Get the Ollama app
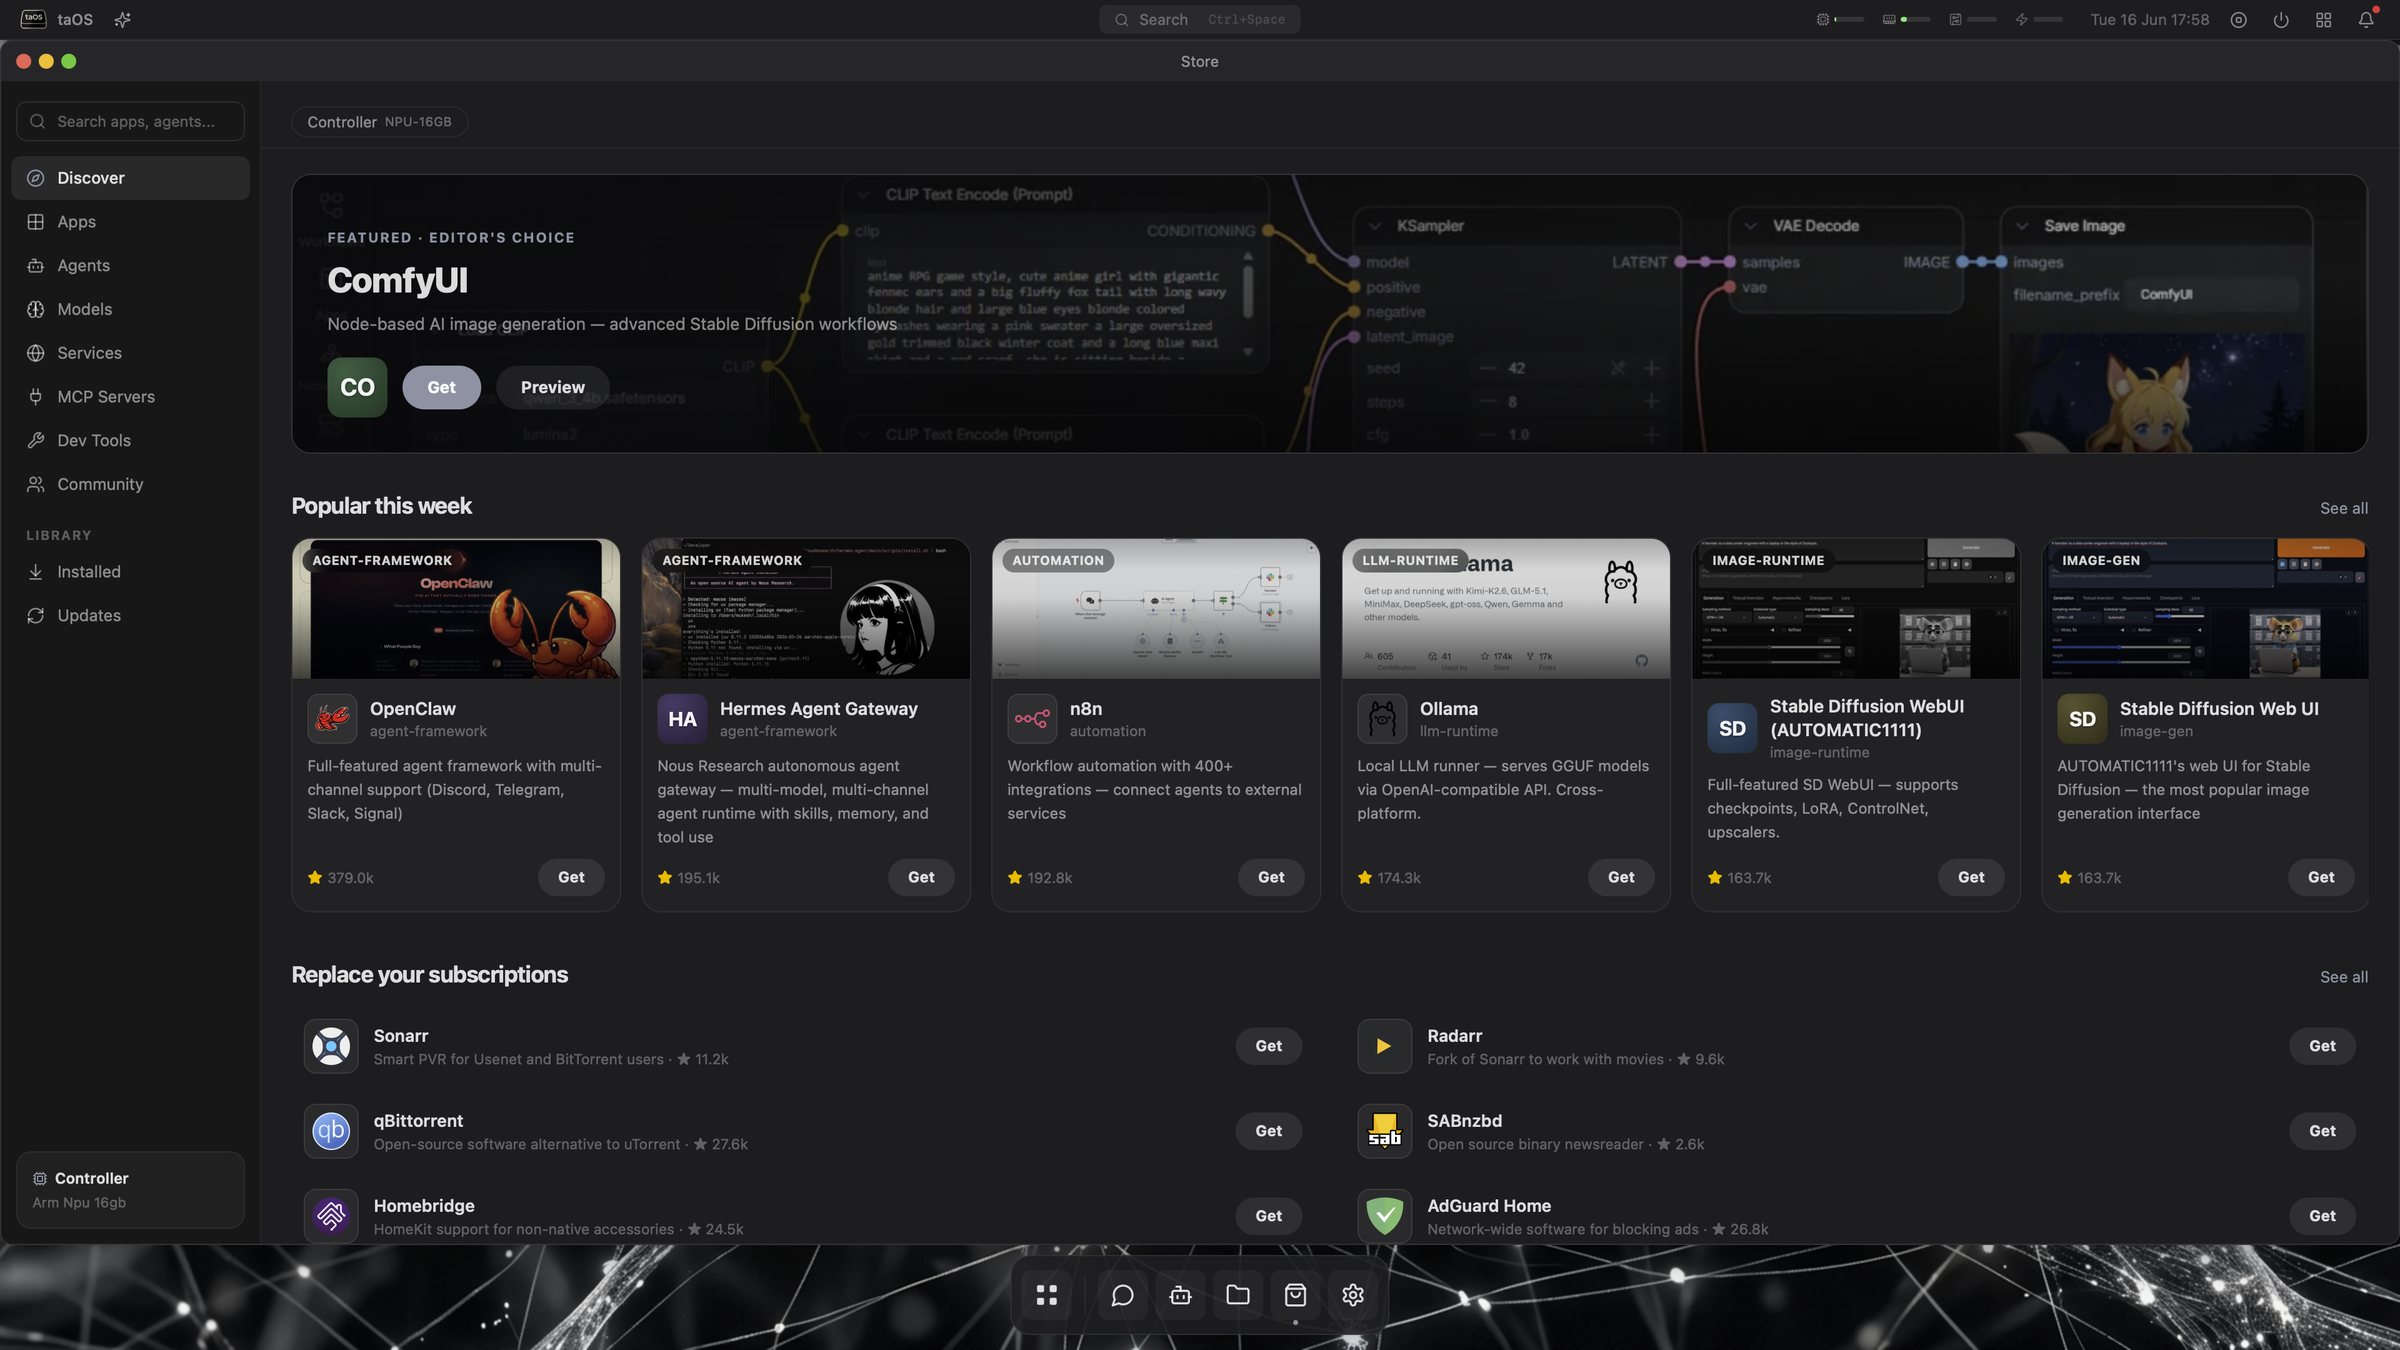The image size is (2400, 1350). [x=1621, y=877]
